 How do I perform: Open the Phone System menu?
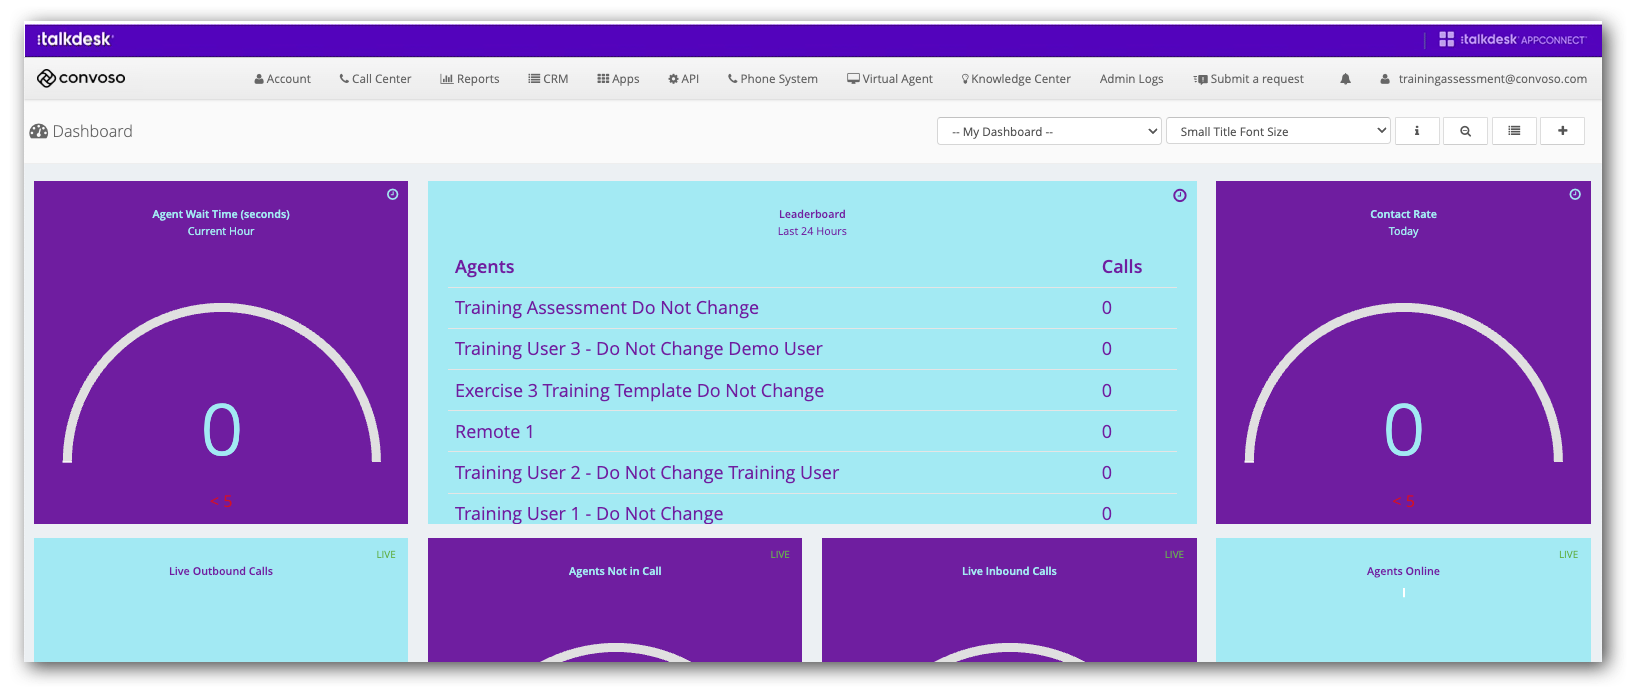click(772, 79)
